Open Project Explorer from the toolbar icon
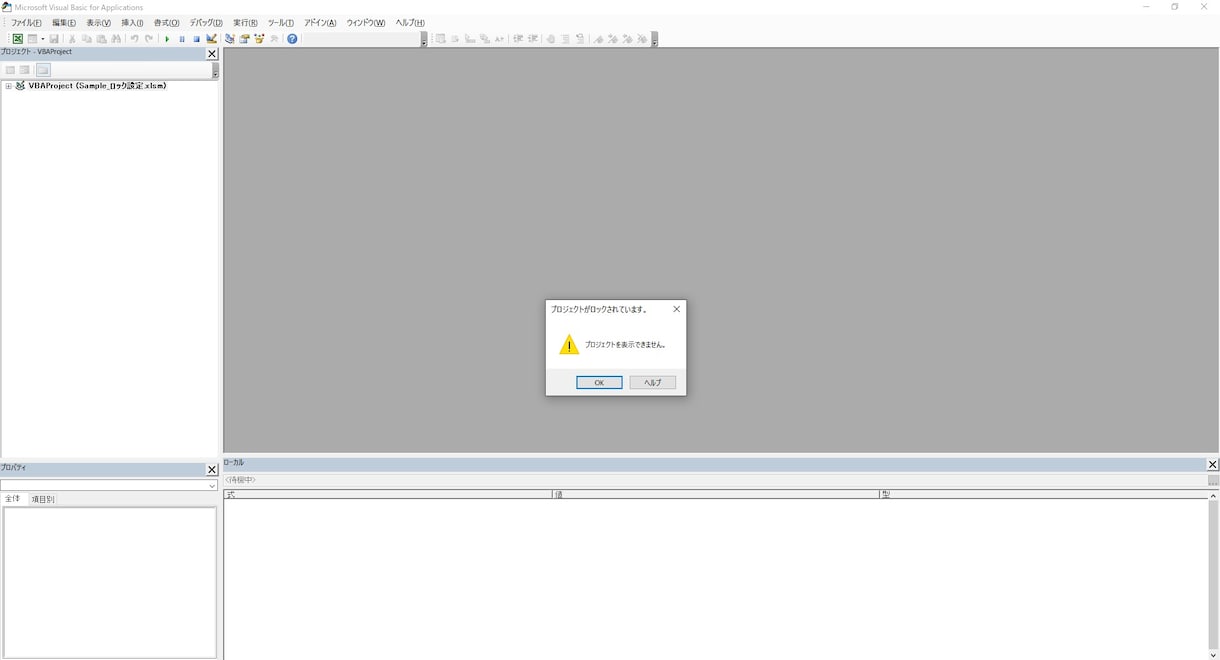 [x=230, y=39]
